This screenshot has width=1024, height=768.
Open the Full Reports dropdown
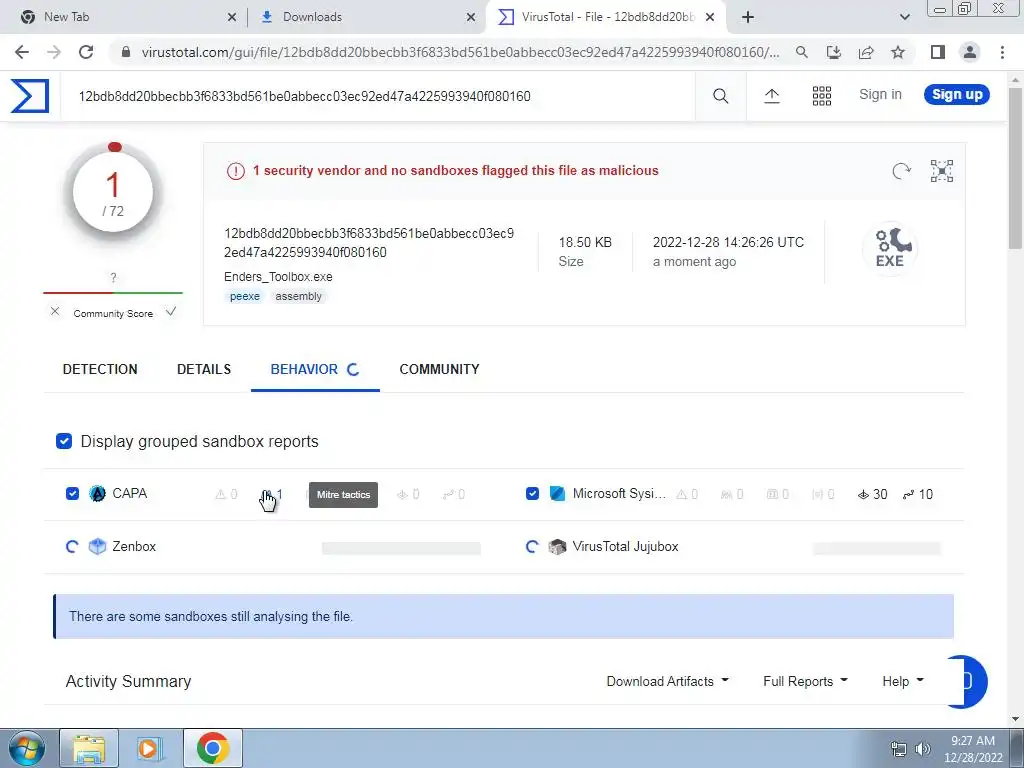[x=805, y=681]
